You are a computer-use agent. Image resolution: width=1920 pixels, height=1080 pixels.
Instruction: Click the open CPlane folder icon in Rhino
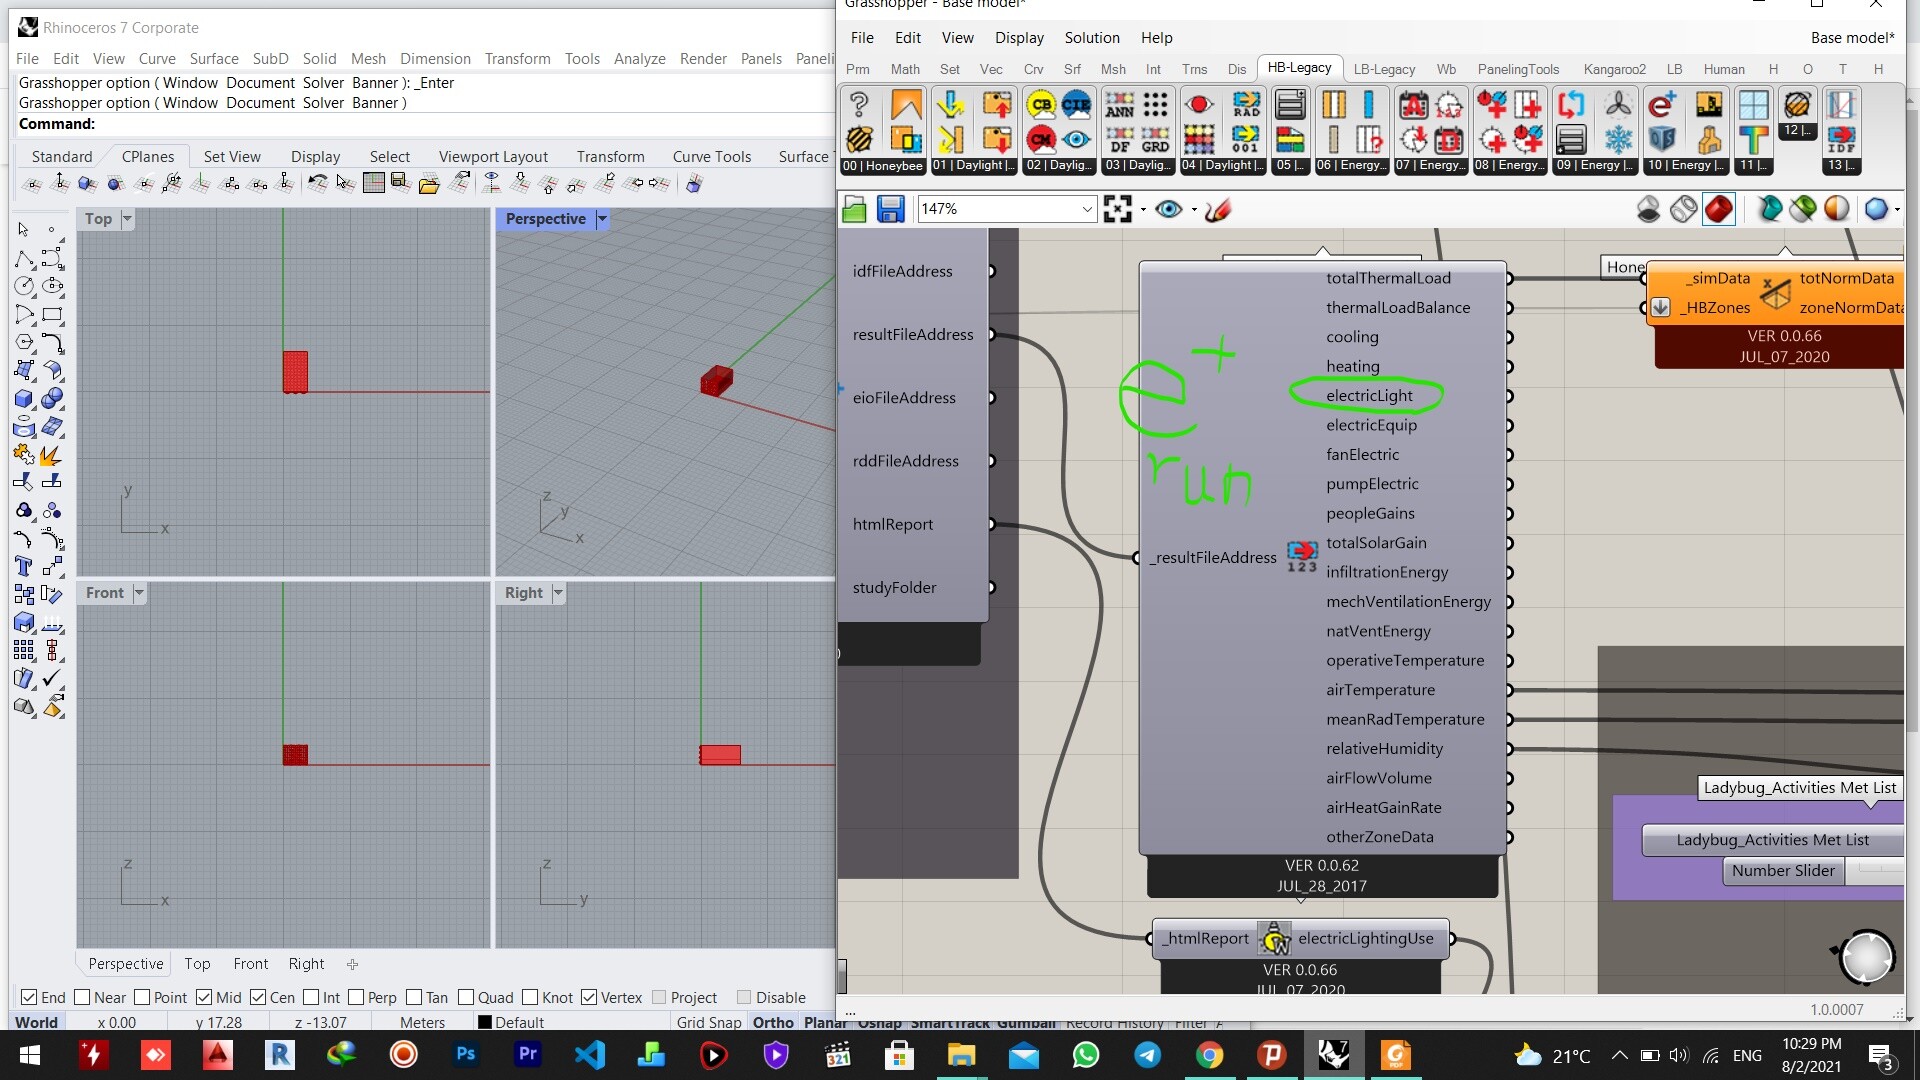click(429, 183)
